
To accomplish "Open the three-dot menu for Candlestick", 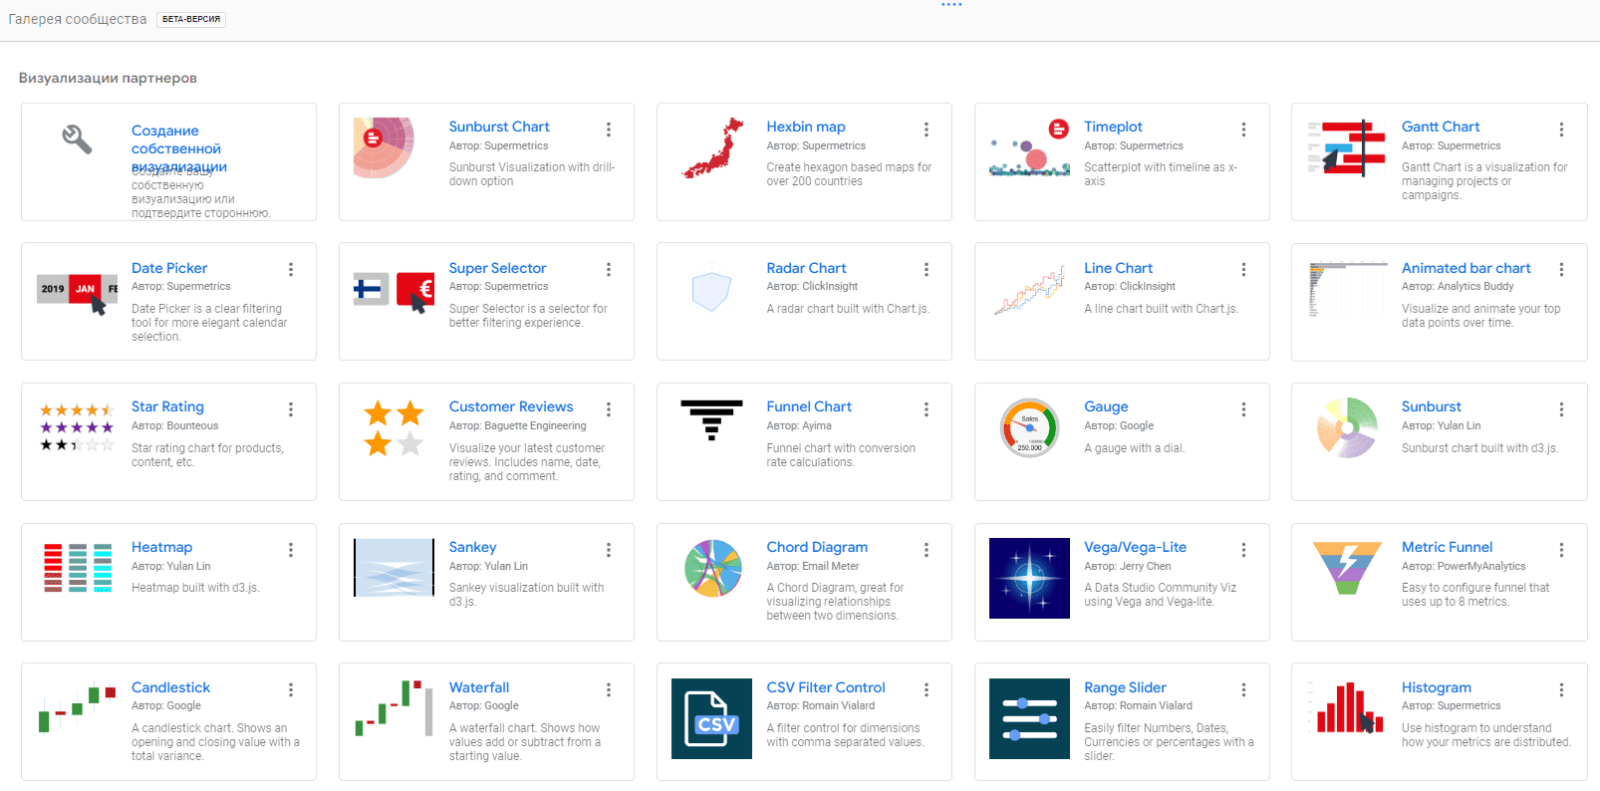I will pyautogui.click(x=291, y=690).
